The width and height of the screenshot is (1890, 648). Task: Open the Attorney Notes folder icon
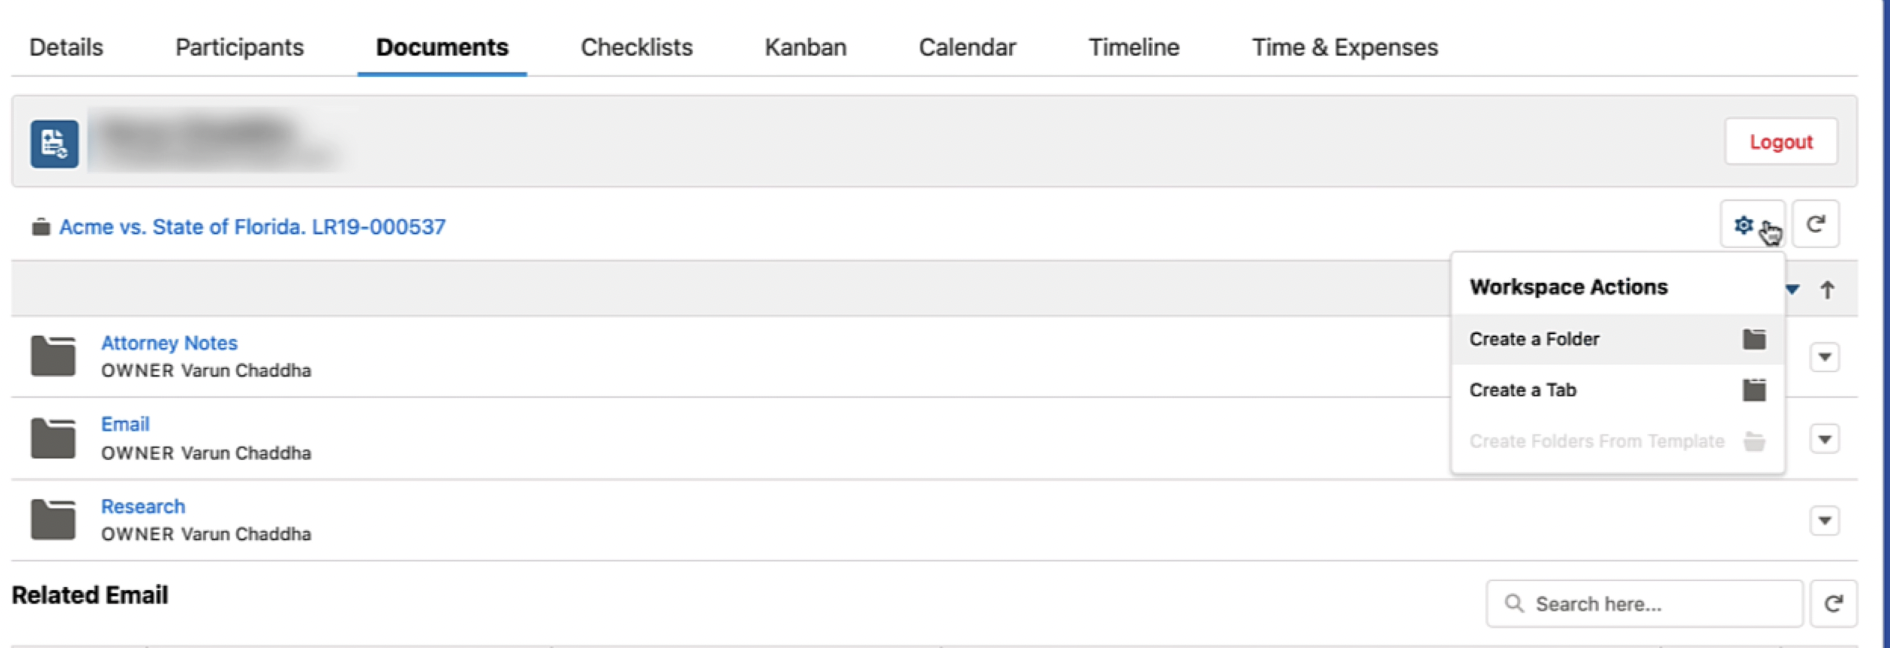coord(53,355)
